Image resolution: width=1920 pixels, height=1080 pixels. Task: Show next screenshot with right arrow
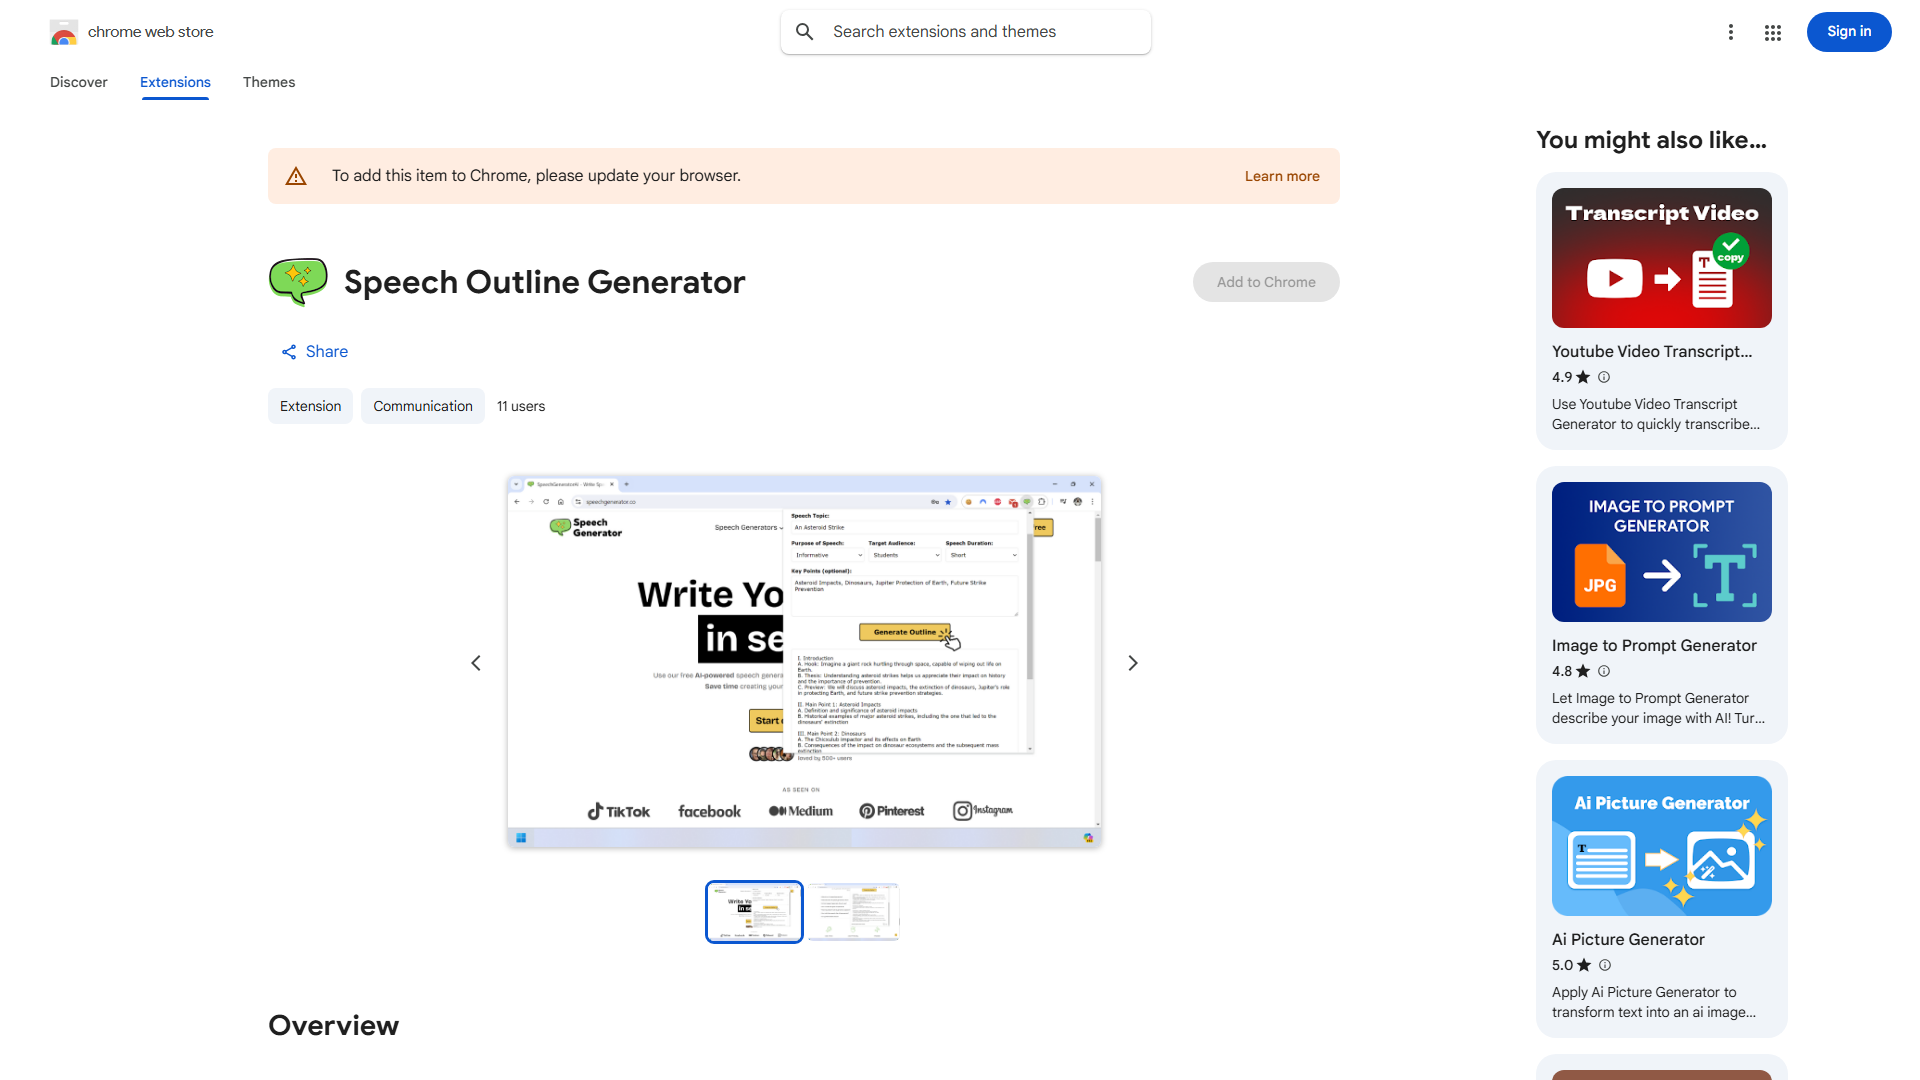click(1133, 663)
